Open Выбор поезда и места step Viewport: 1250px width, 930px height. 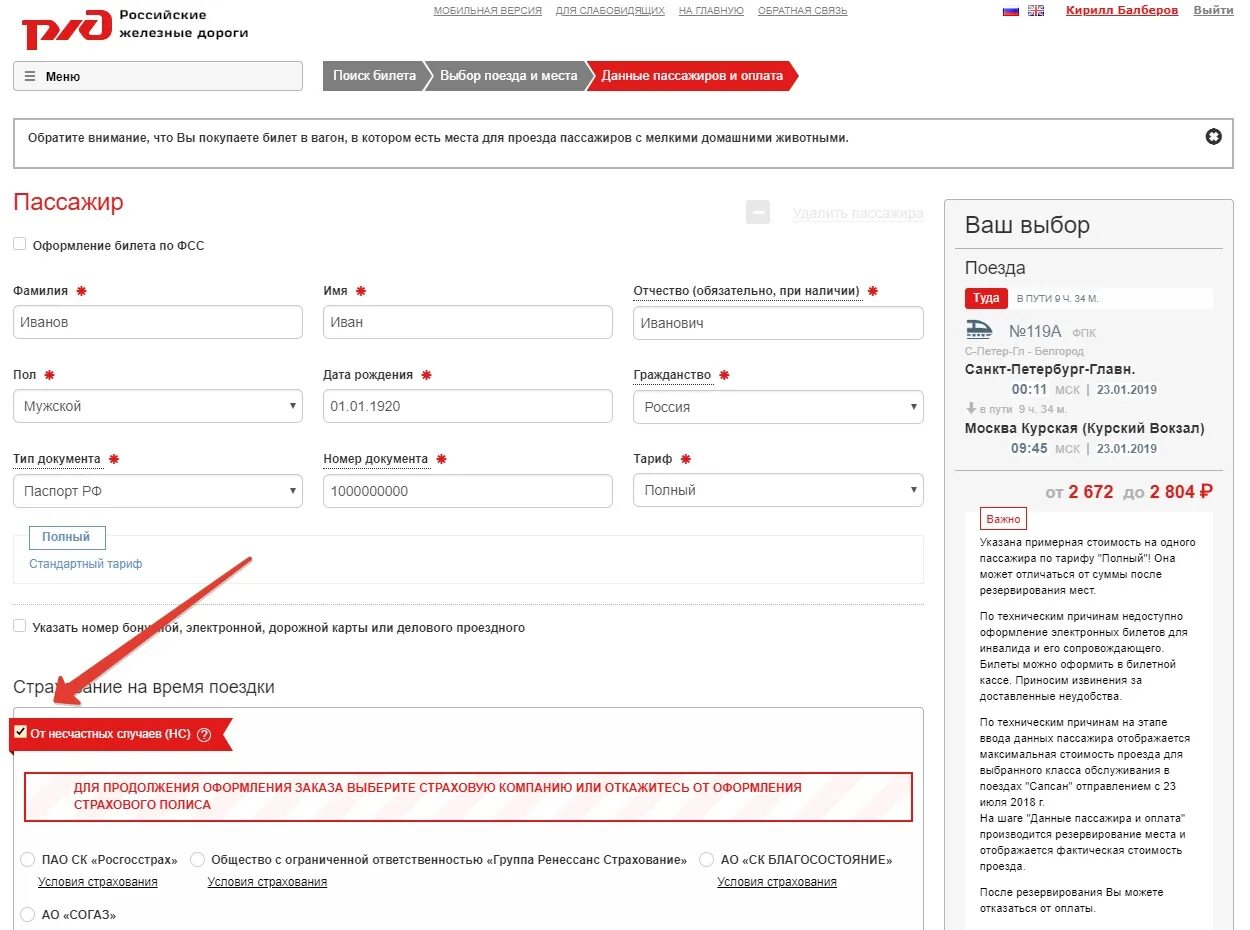(509, 76)
